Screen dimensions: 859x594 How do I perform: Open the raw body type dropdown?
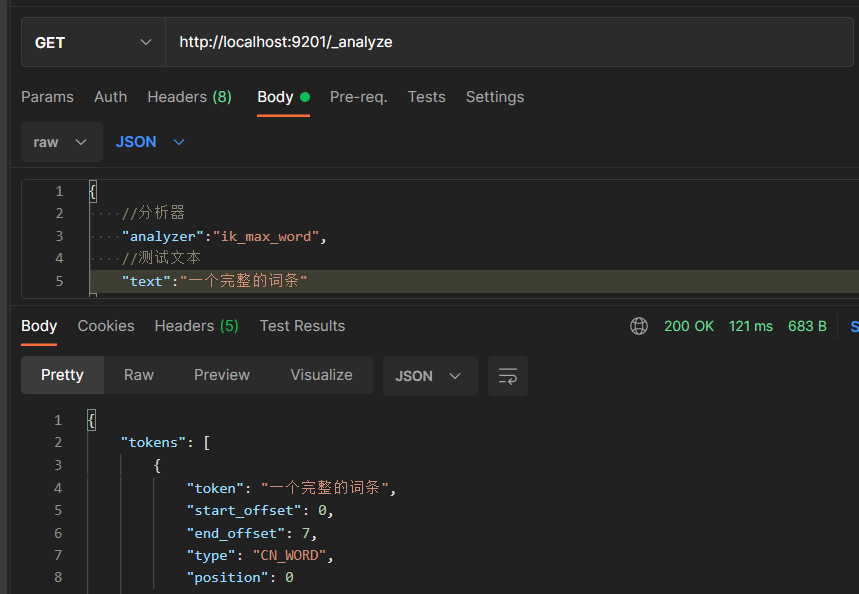tap(61, 142)
